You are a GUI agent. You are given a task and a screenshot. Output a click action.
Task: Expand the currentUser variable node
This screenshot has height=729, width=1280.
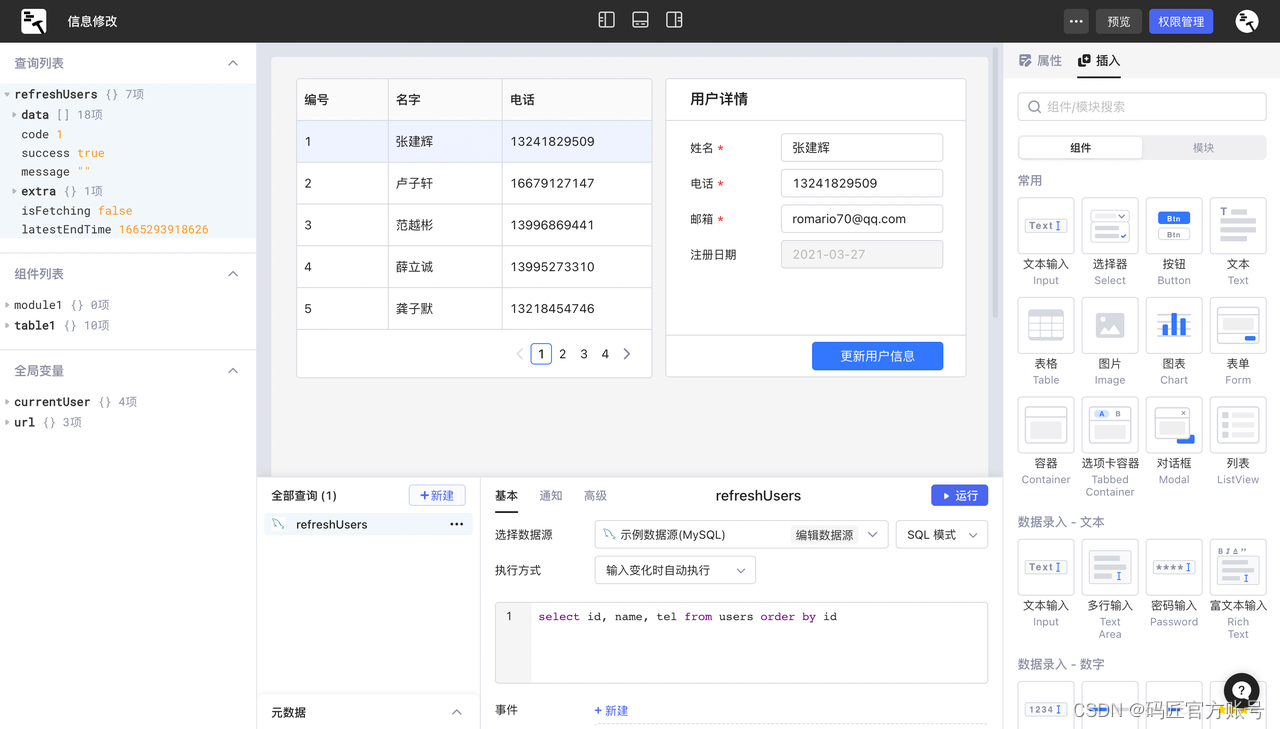(7, 402)
